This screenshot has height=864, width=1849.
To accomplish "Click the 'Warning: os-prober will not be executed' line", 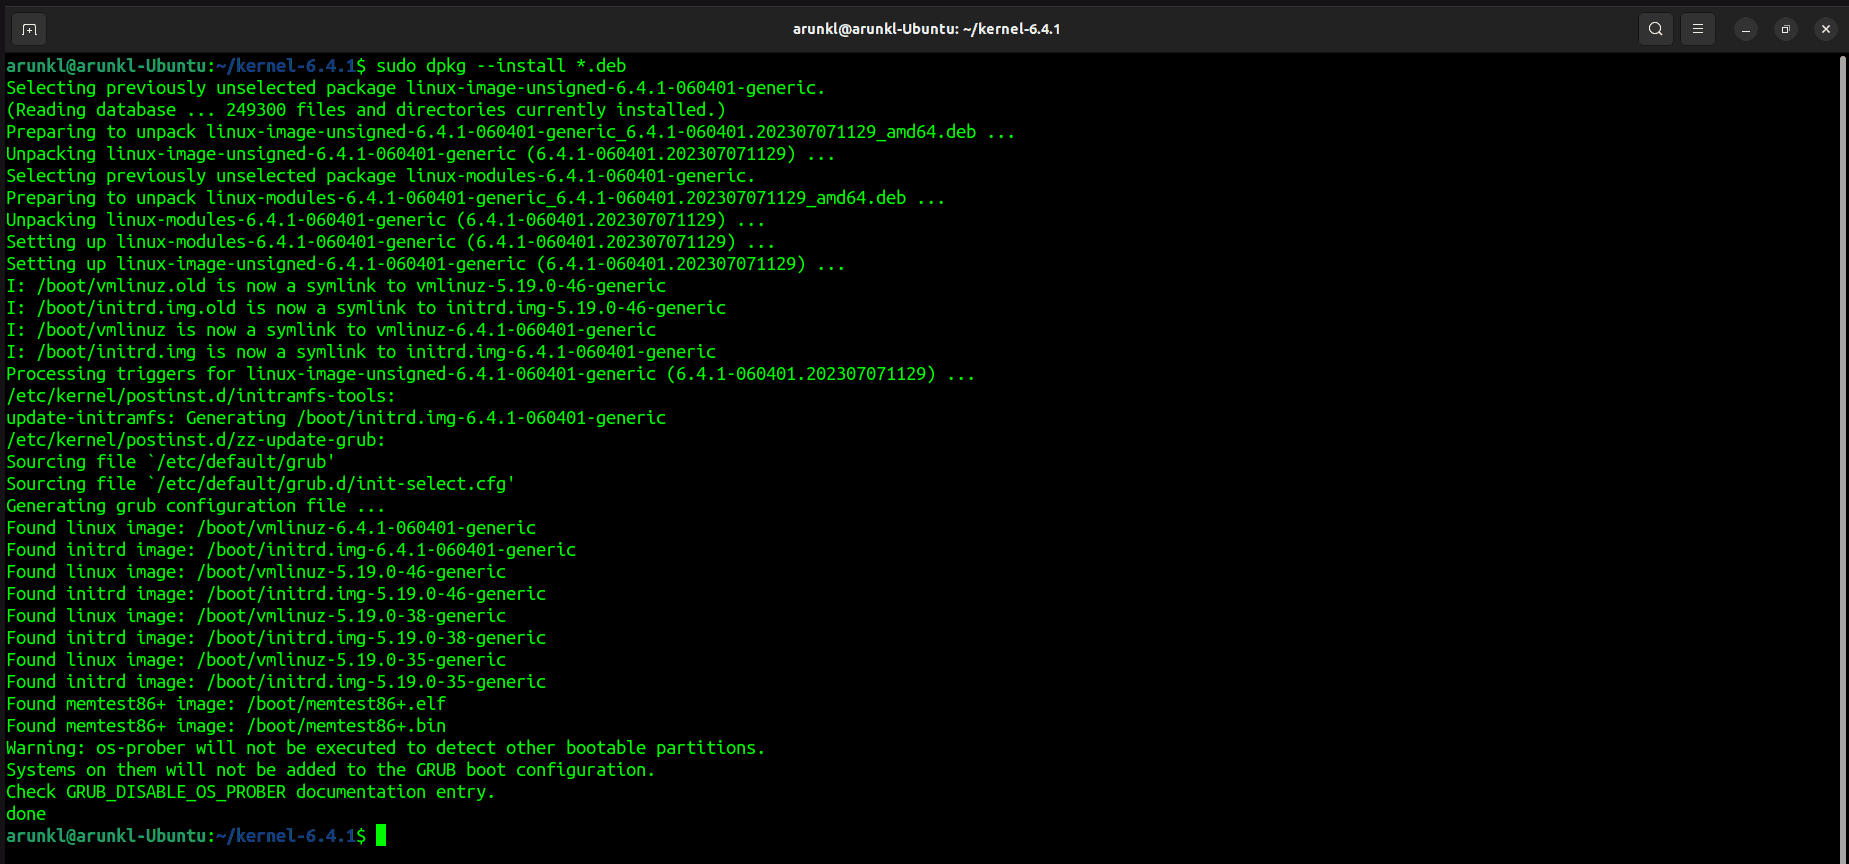I will (386, 748).
